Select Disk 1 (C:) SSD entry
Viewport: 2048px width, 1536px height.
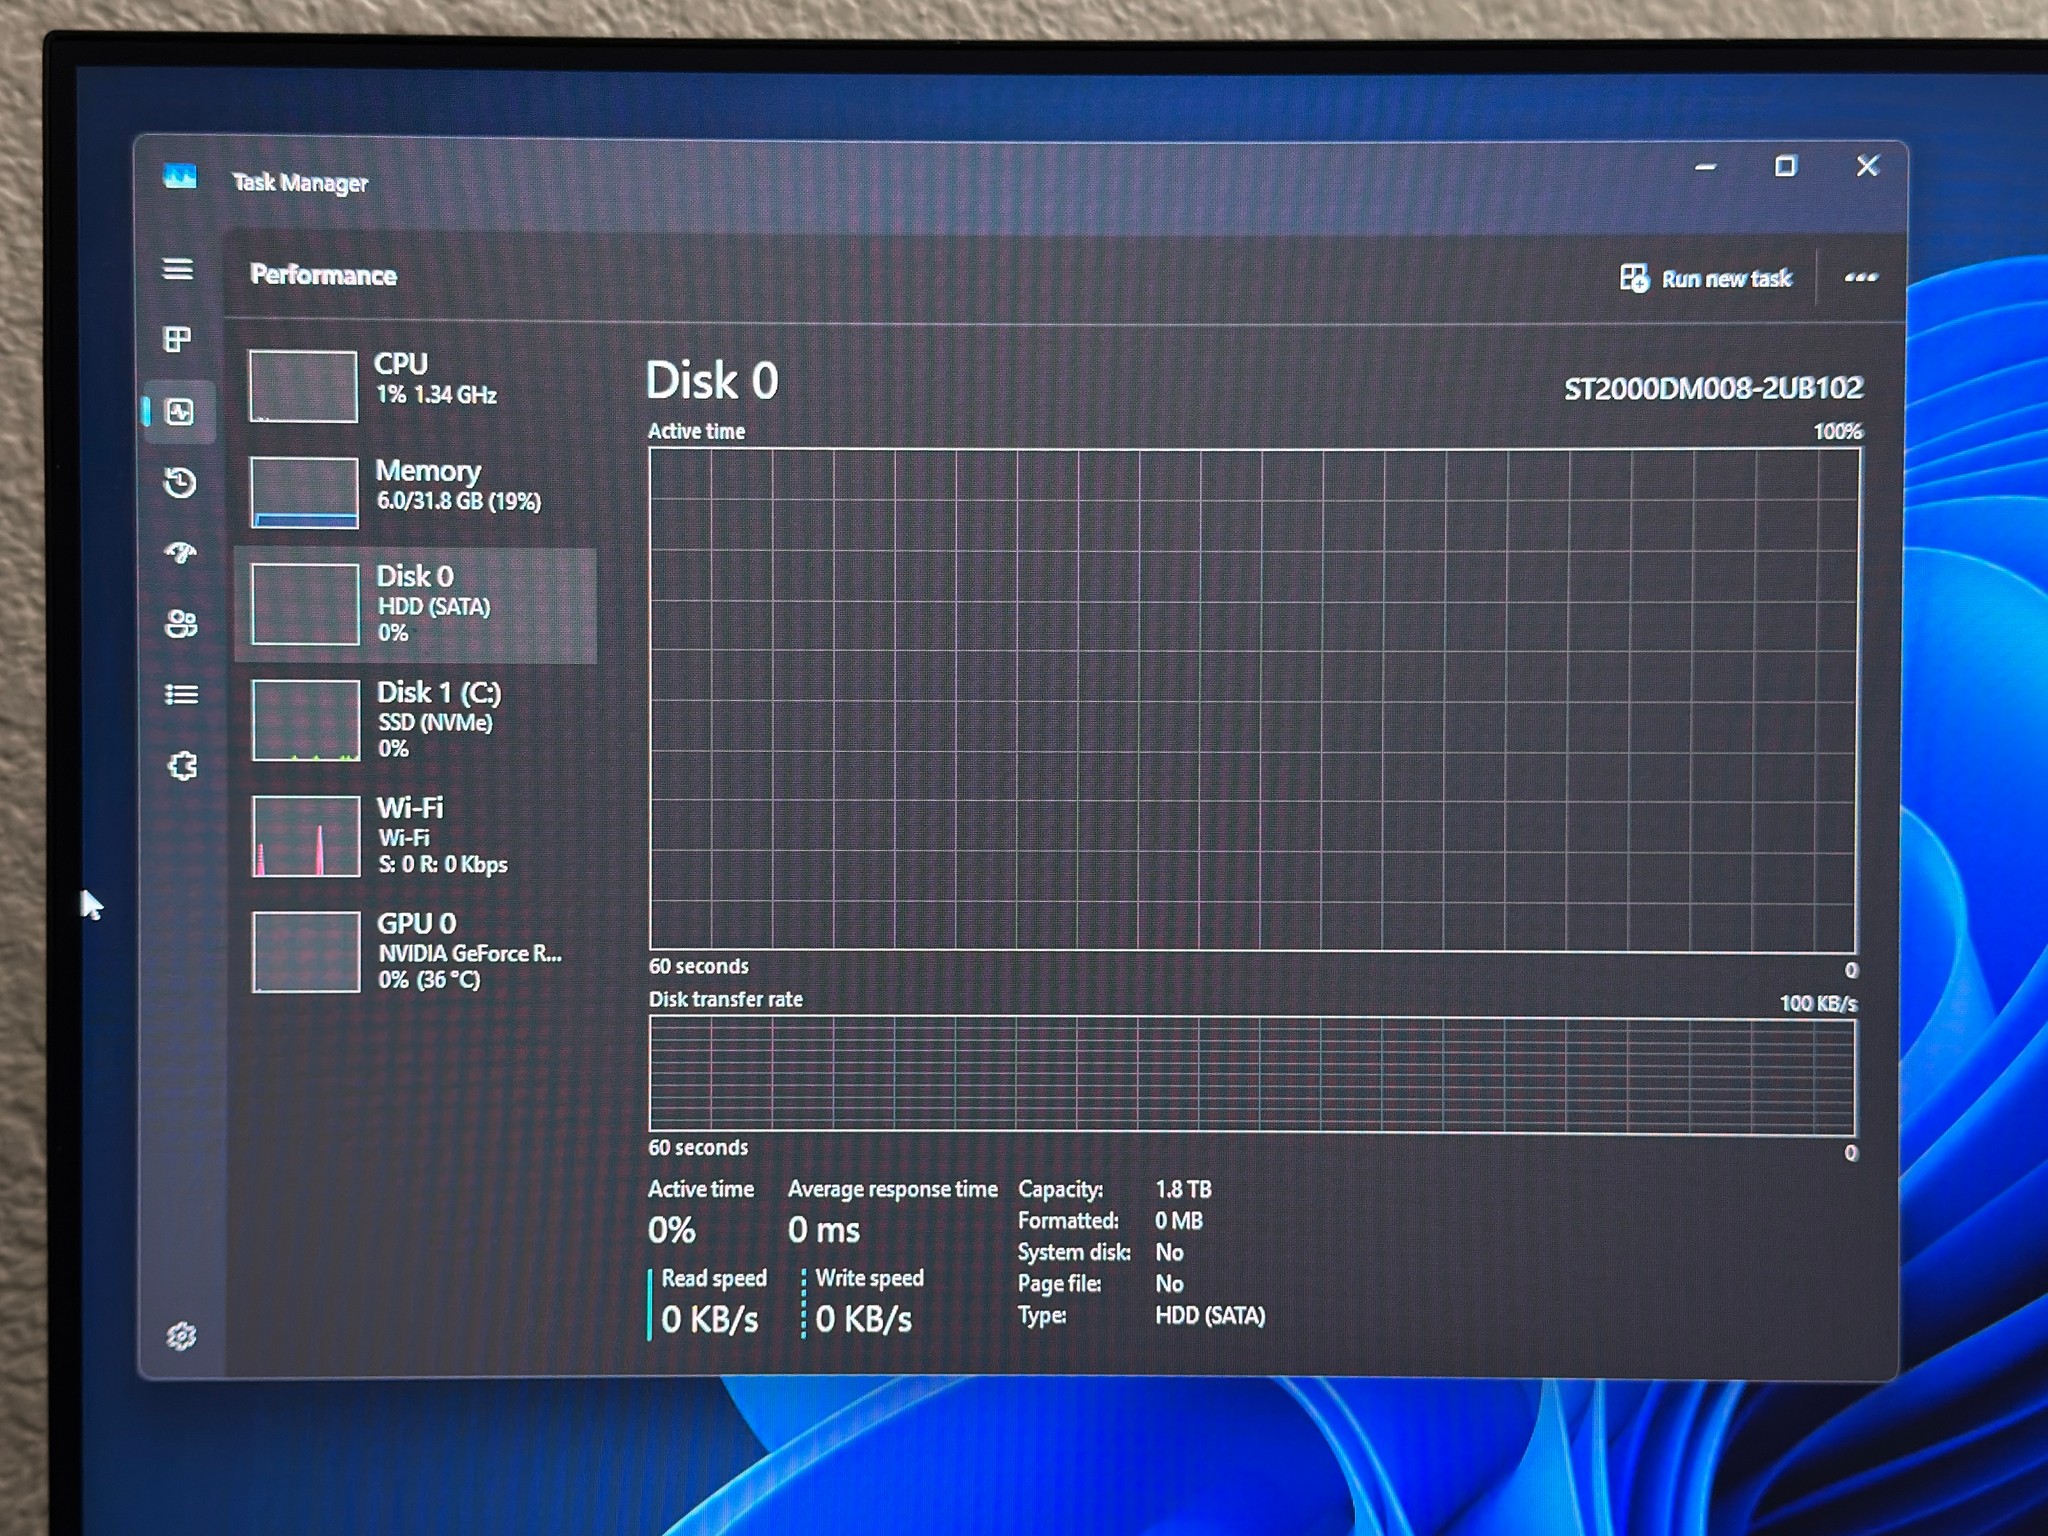[415, 720]
